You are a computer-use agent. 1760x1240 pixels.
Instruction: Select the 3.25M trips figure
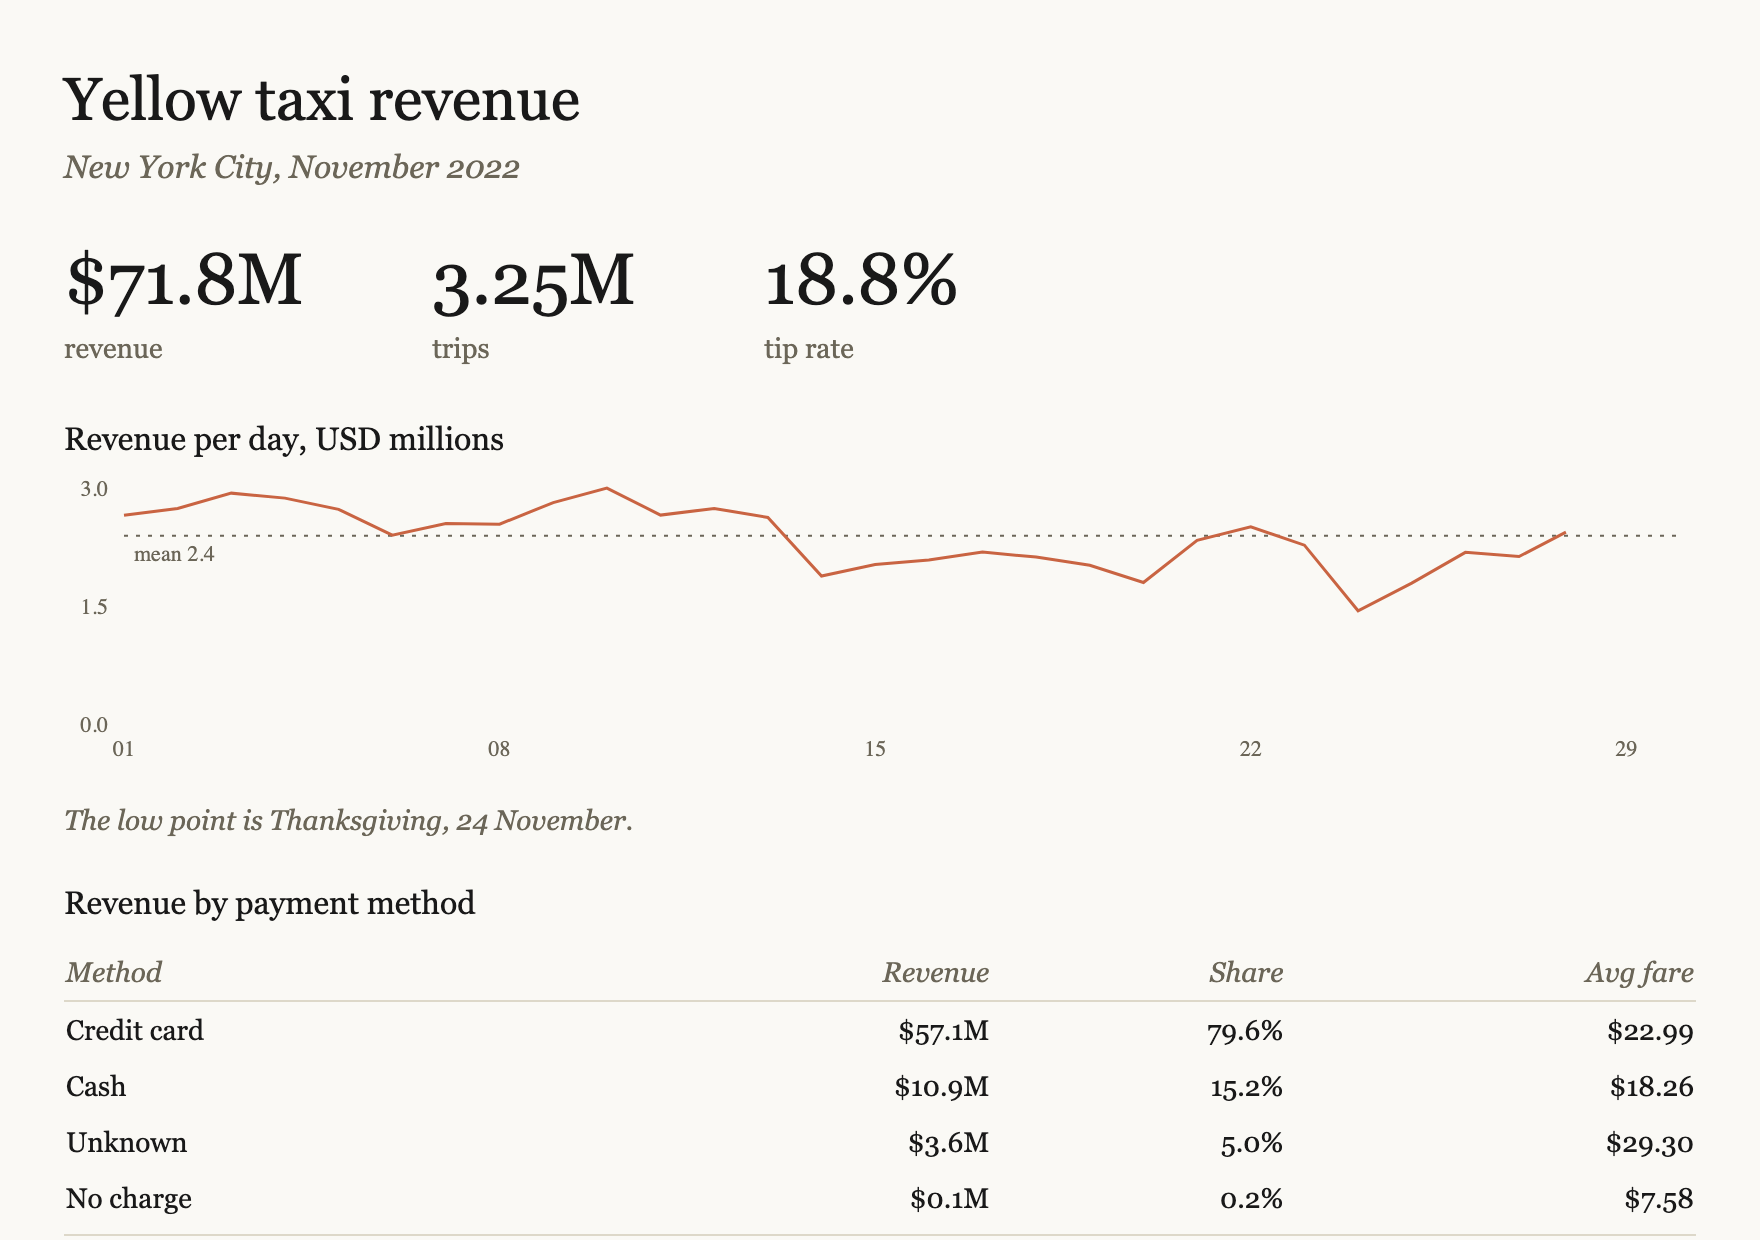tap(533, 281)
